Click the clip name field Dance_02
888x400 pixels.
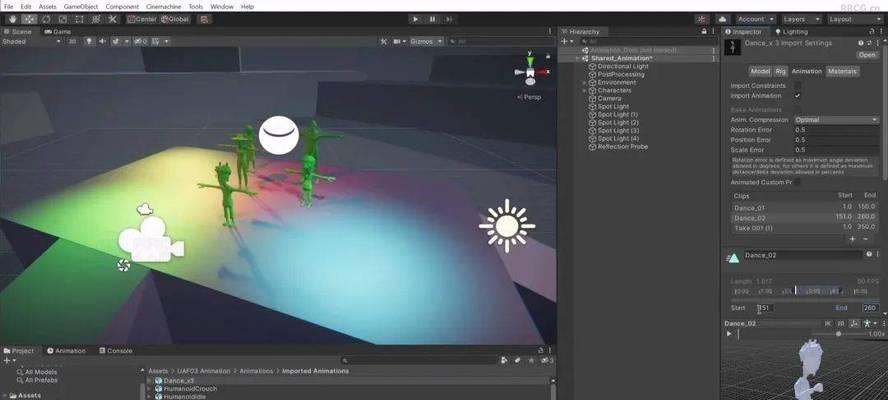[802, 256]
